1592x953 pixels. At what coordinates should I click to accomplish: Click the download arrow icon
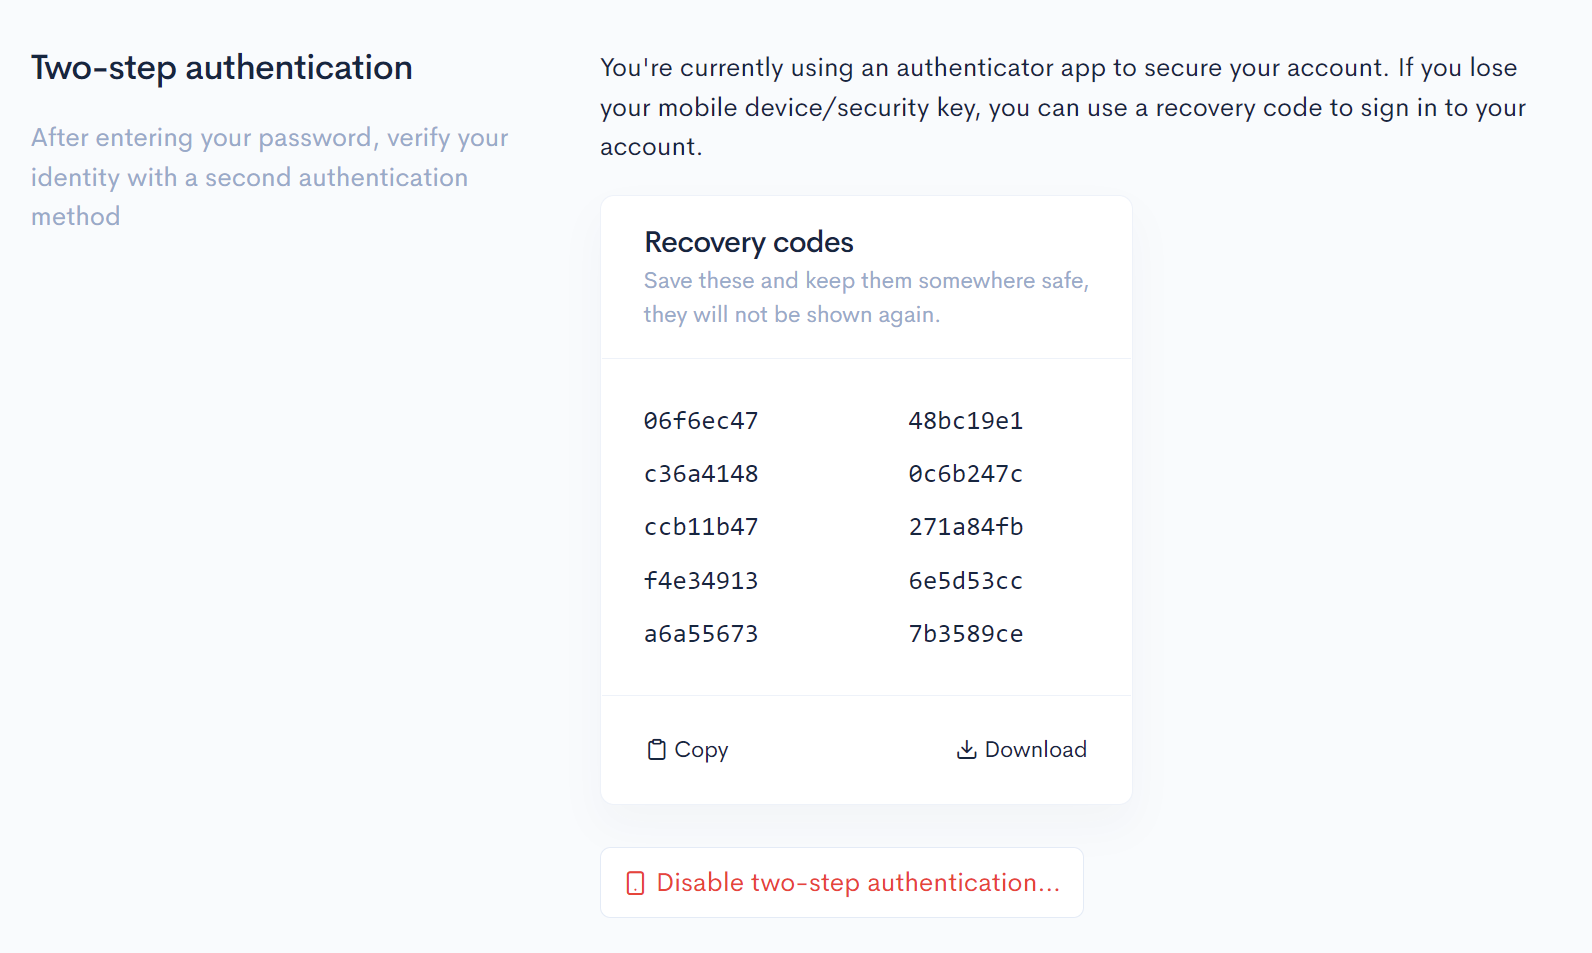click(966, 749)
